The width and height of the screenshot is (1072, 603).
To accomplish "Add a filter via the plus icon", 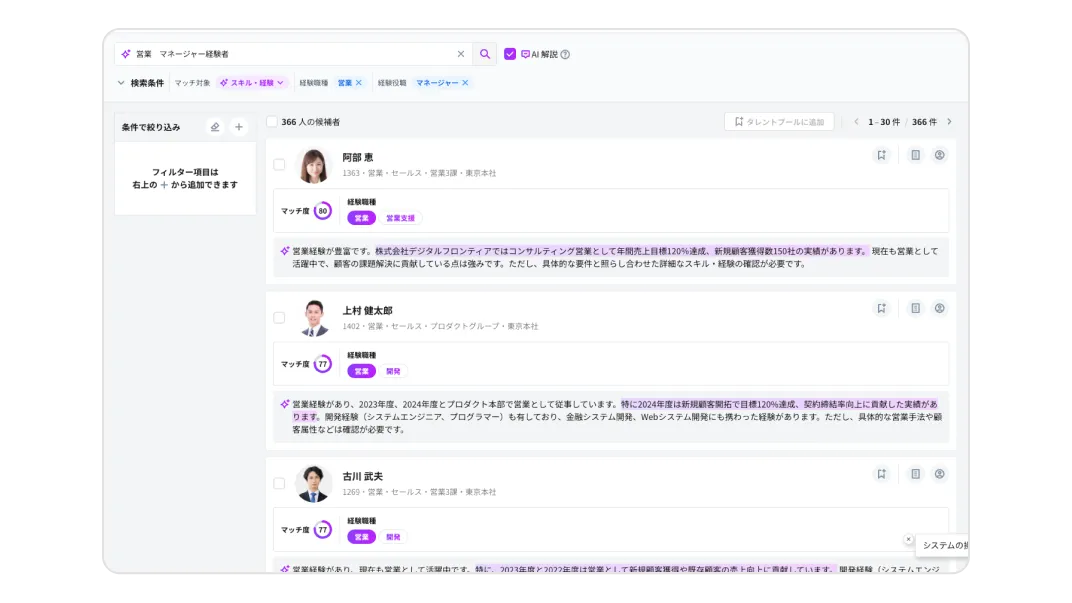I will coord(238,126).
